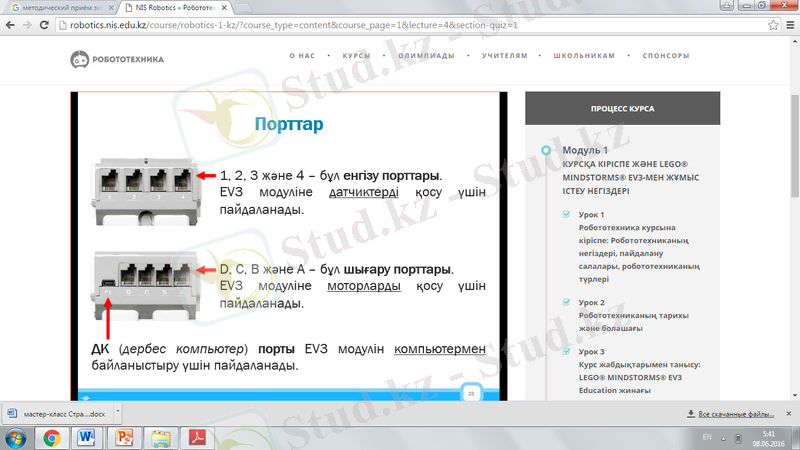Click the Робототехника robot logo
Viewport: 800px width, 450px height.
point(80,59)
